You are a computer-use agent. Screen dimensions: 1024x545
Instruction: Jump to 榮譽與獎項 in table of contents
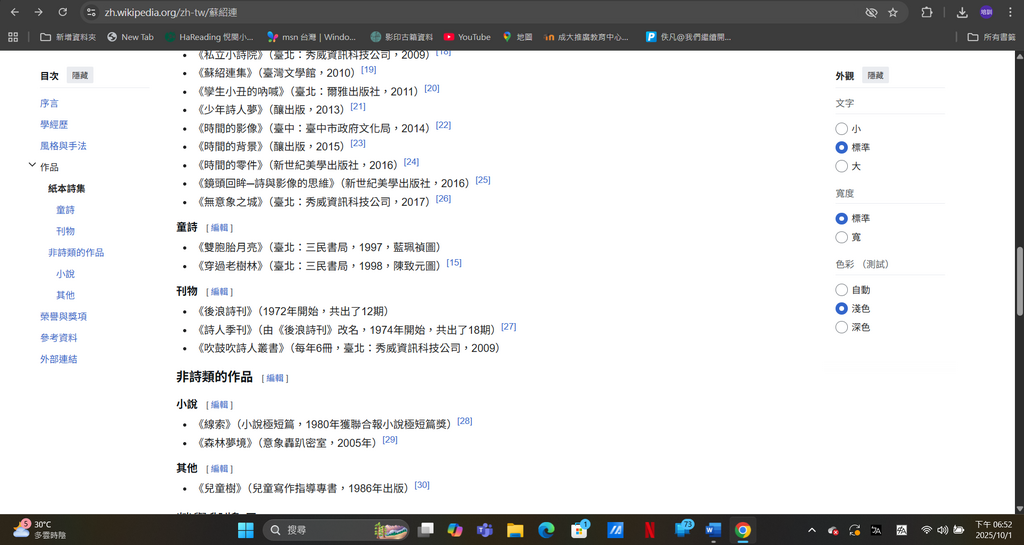63,316
